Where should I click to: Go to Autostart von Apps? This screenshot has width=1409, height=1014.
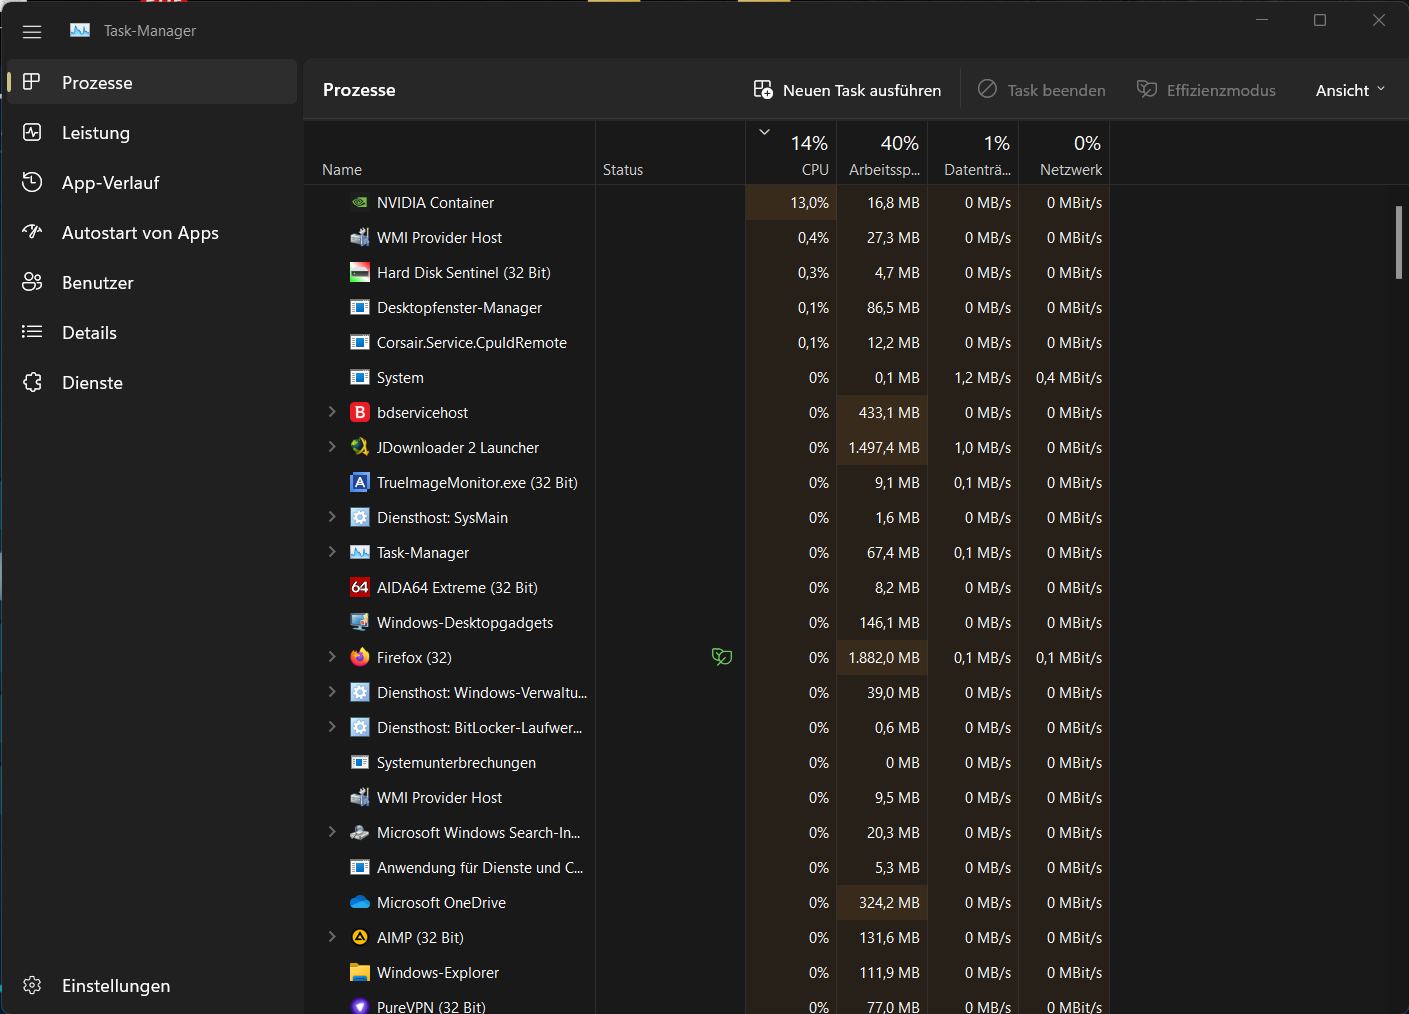point(152,232)
